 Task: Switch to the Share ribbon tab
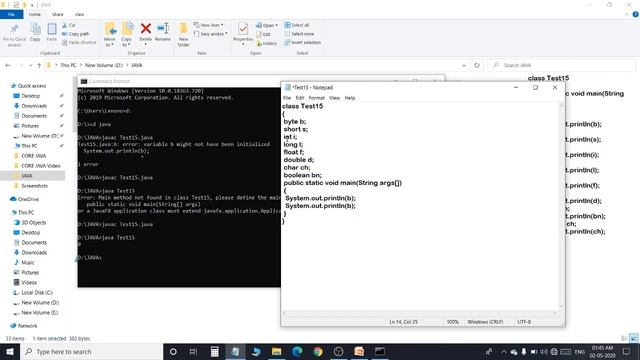pos(58,14)
